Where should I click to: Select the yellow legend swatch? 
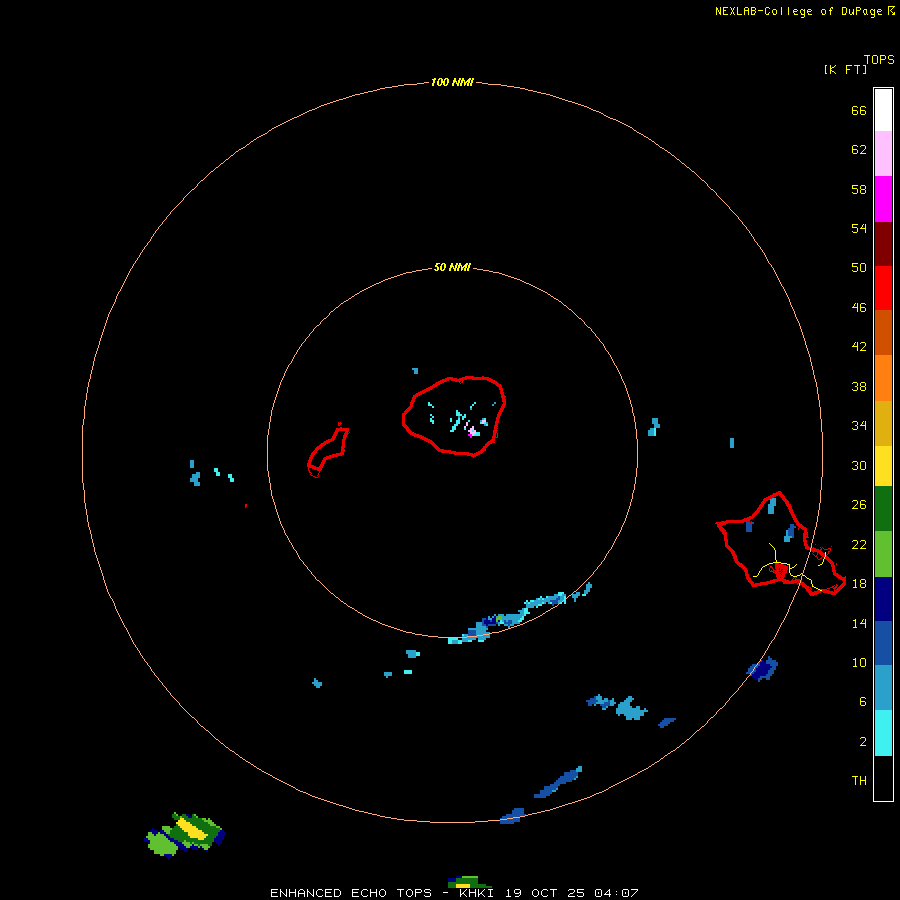pyautogui.click(x=883, y=466)
